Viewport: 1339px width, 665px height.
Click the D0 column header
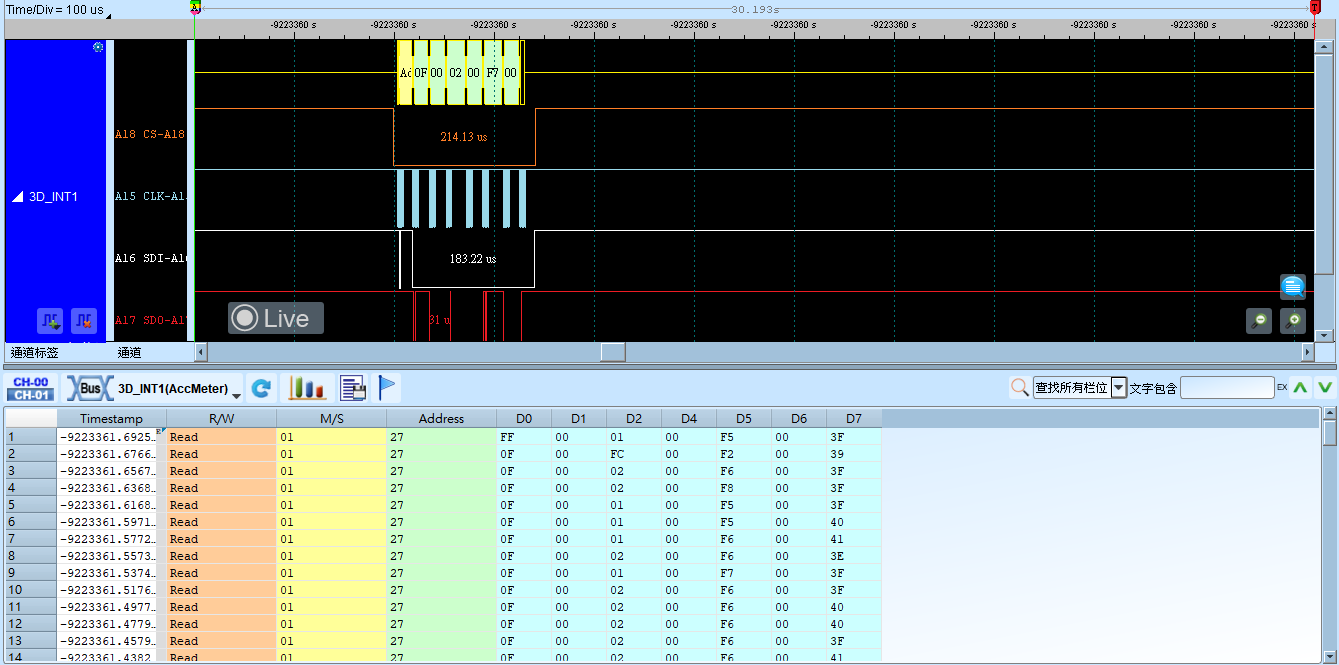point(524,418)
